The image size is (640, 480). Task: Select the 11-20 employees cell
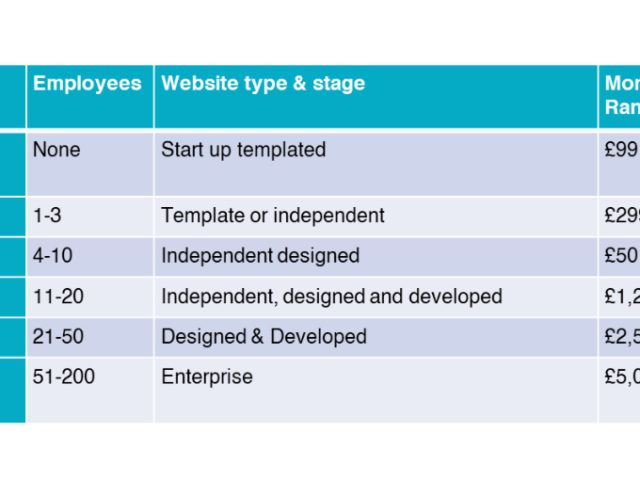pyautogui.click(x=58, y=296)
